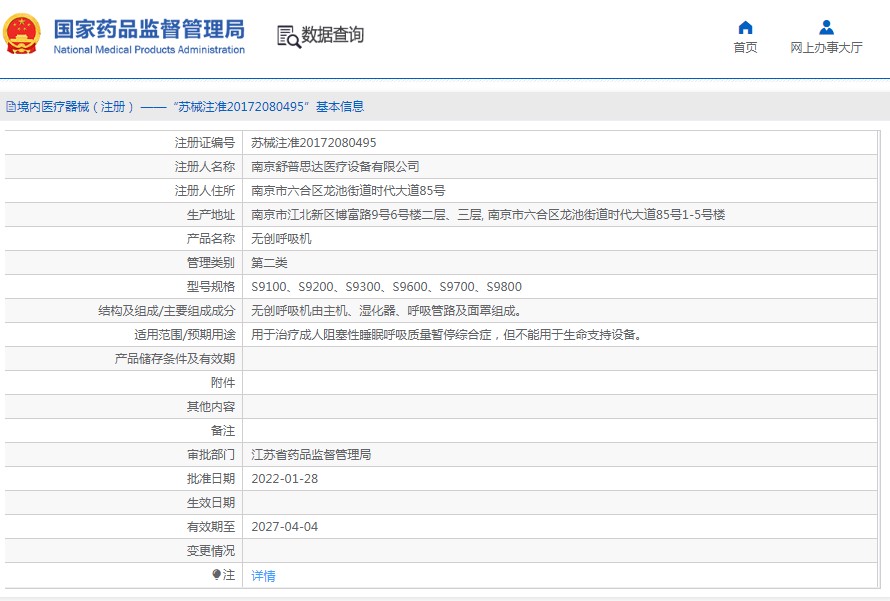Screen dimensions: 890x601
Task: Click the 首页 label
Action: pyautogui.click(x=745, y=48)
